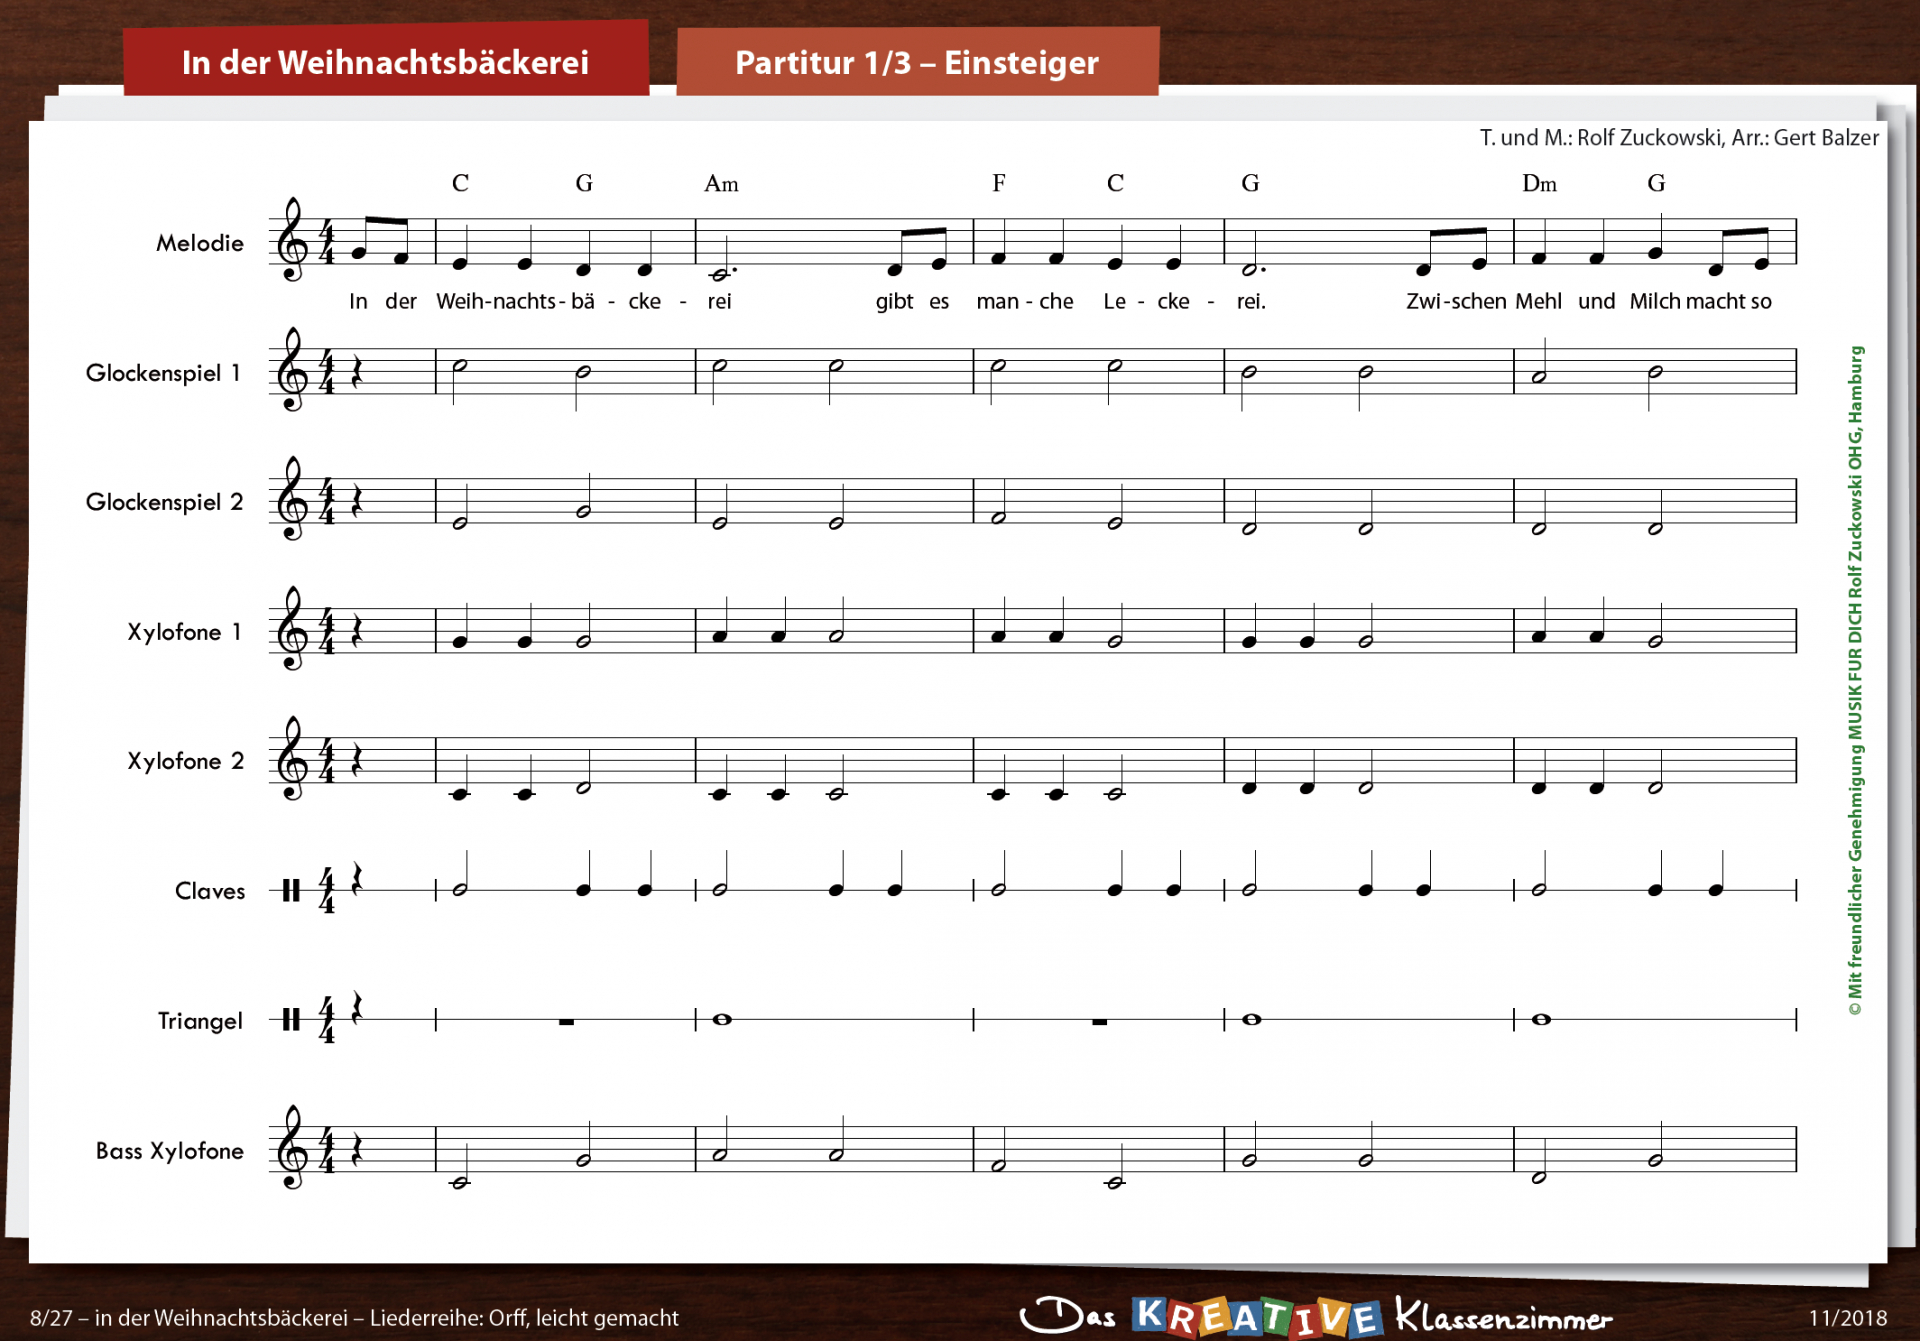Click the first Triangel whole note

point(722,1019)
